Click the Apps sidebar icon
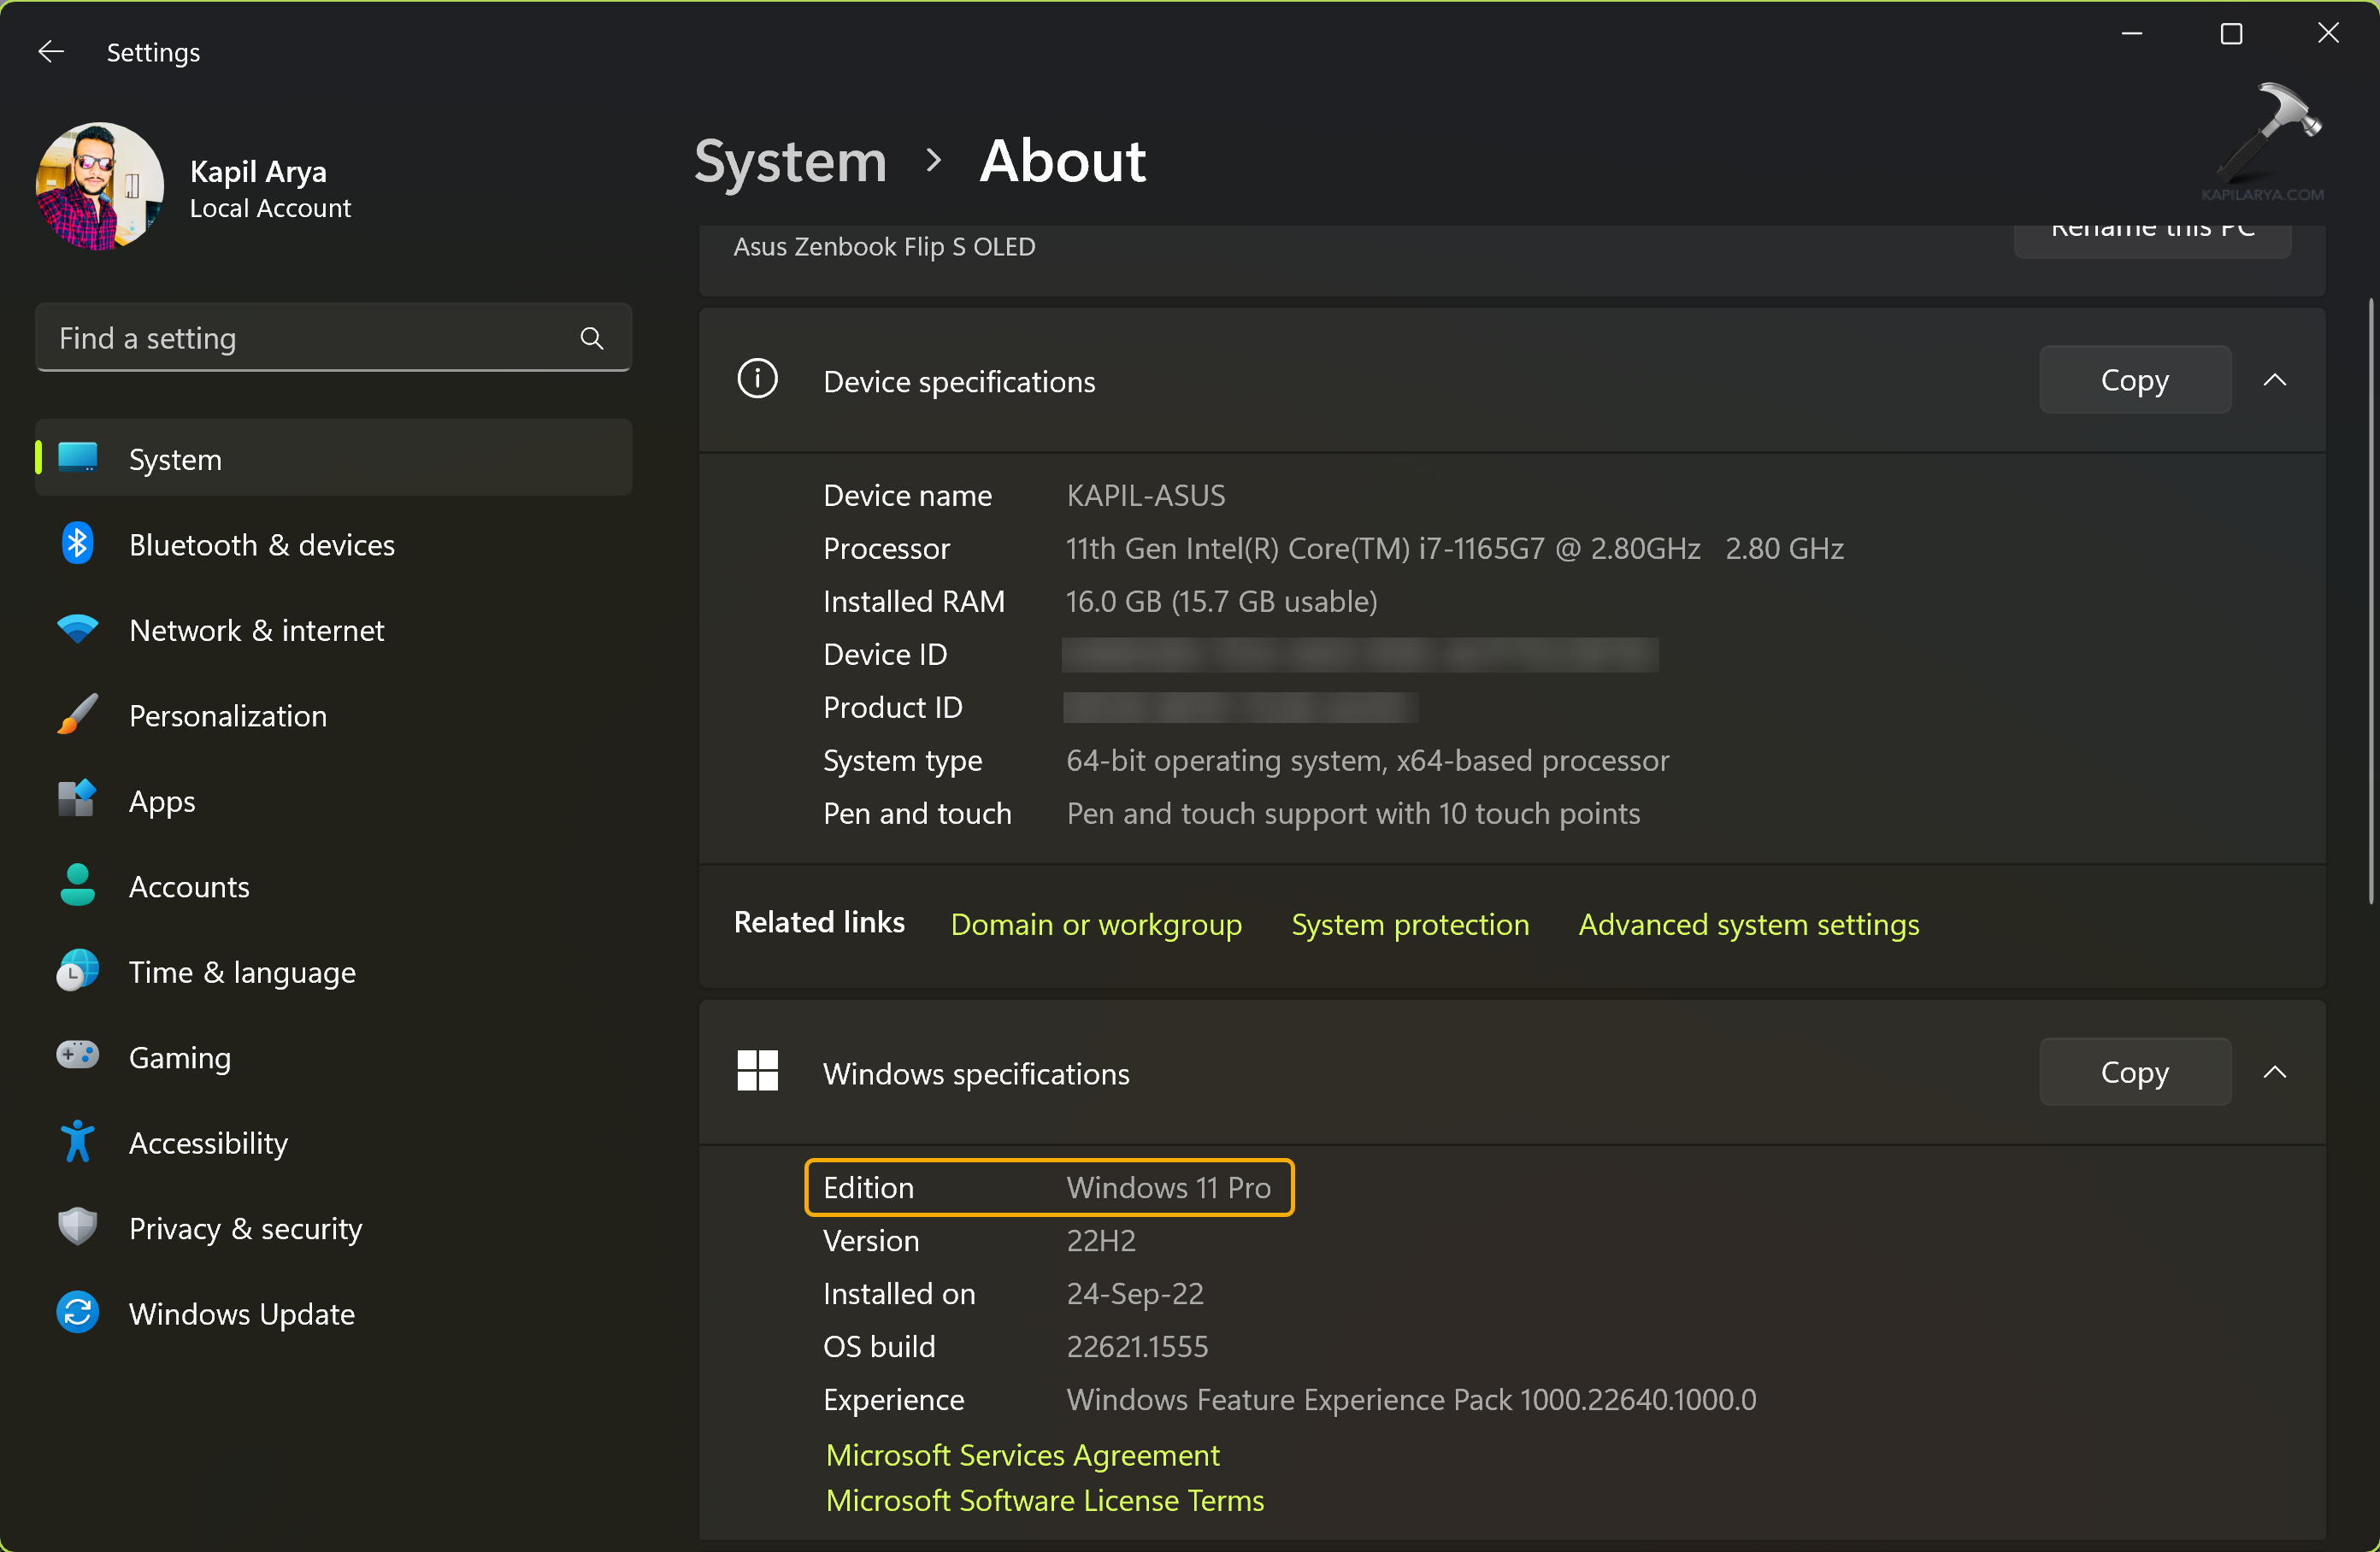The image size is (2380, 1552). click(77, 800)
